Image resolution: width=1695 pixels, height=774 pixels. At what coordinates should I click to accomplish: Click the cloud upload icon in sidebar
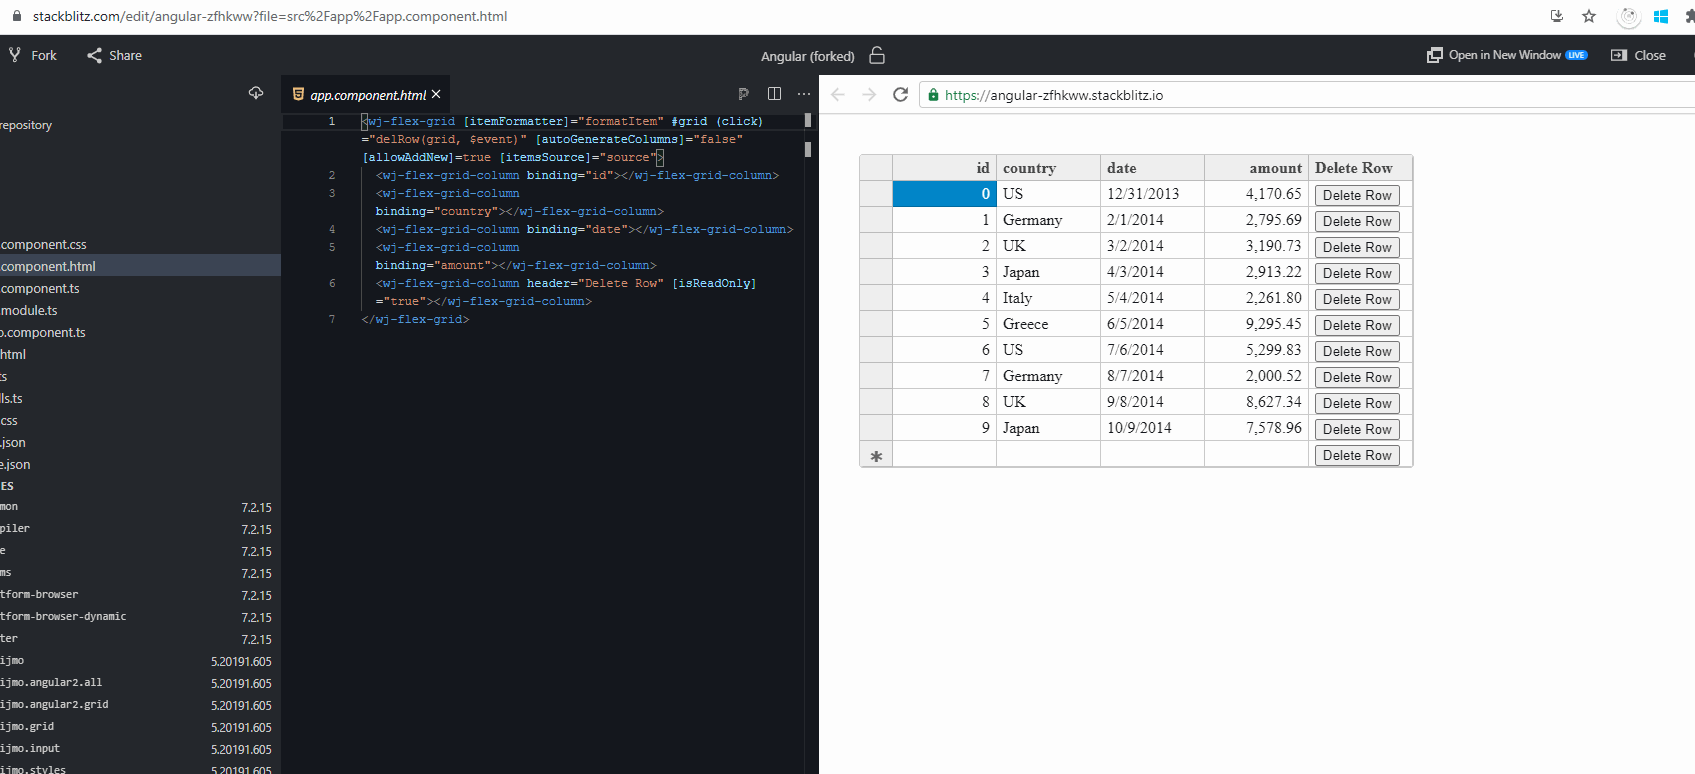pyautogui.click(x=256, y=93)
